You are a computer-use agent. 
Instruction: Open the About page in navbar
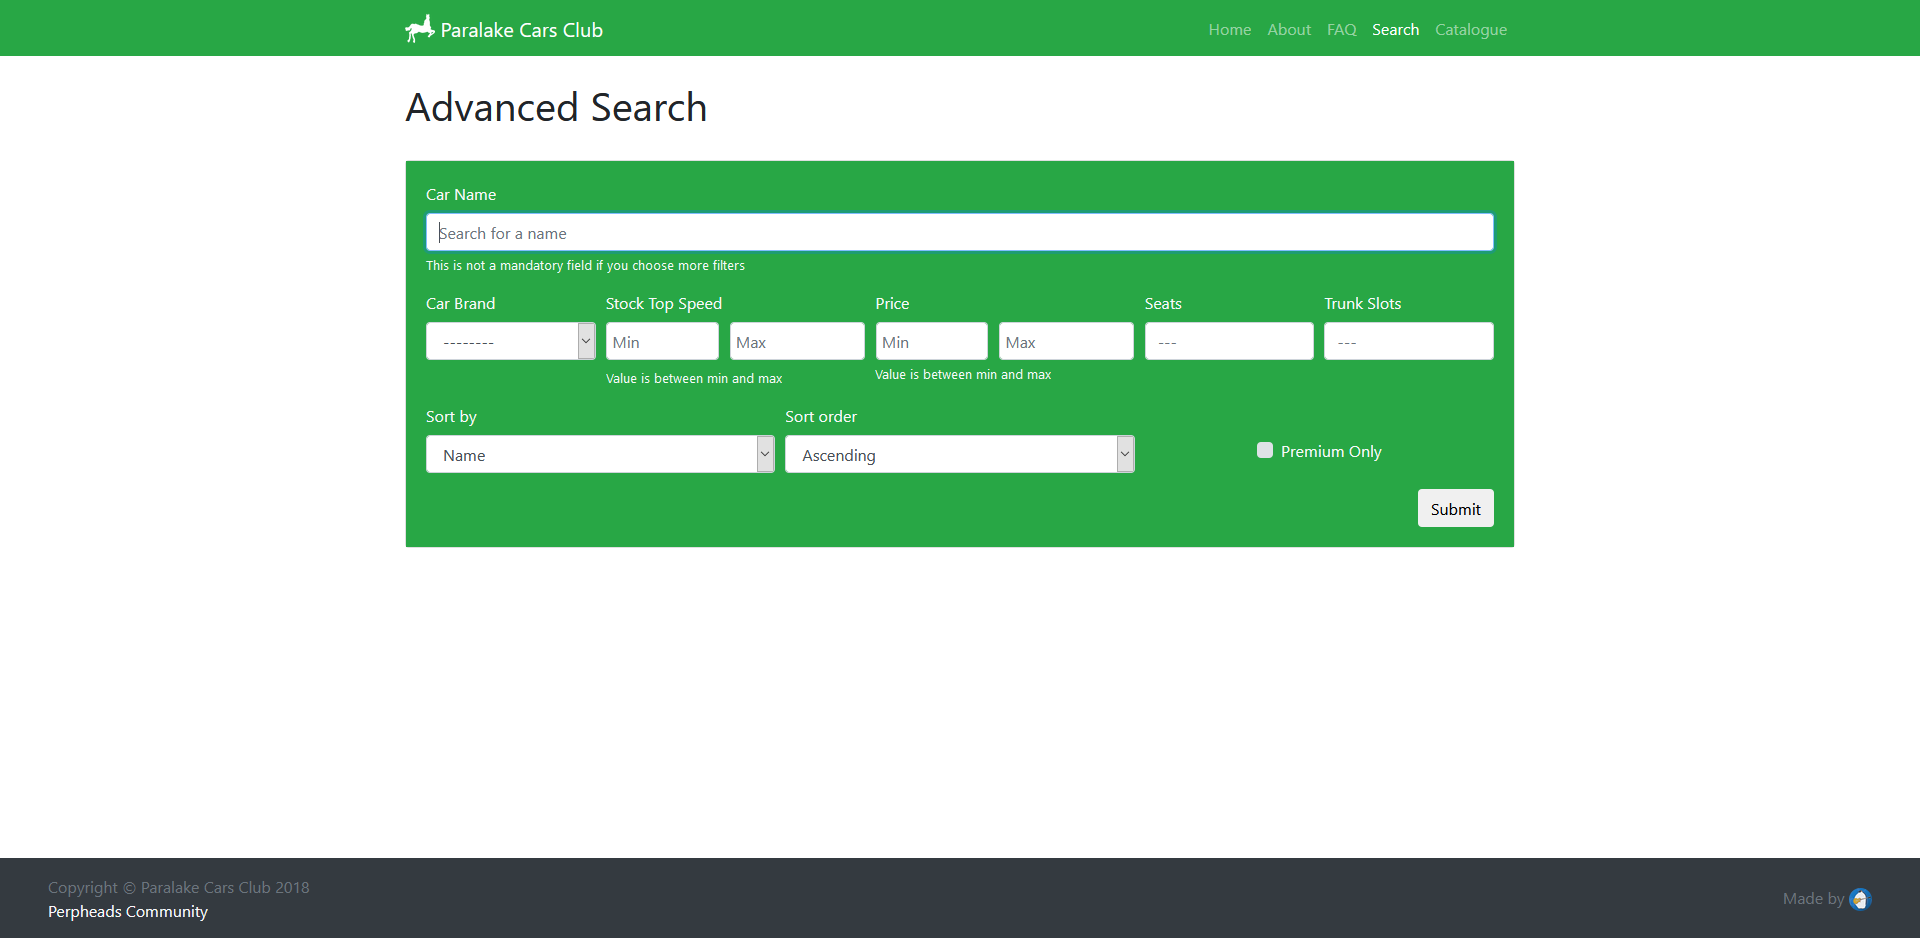(1288, 30)
